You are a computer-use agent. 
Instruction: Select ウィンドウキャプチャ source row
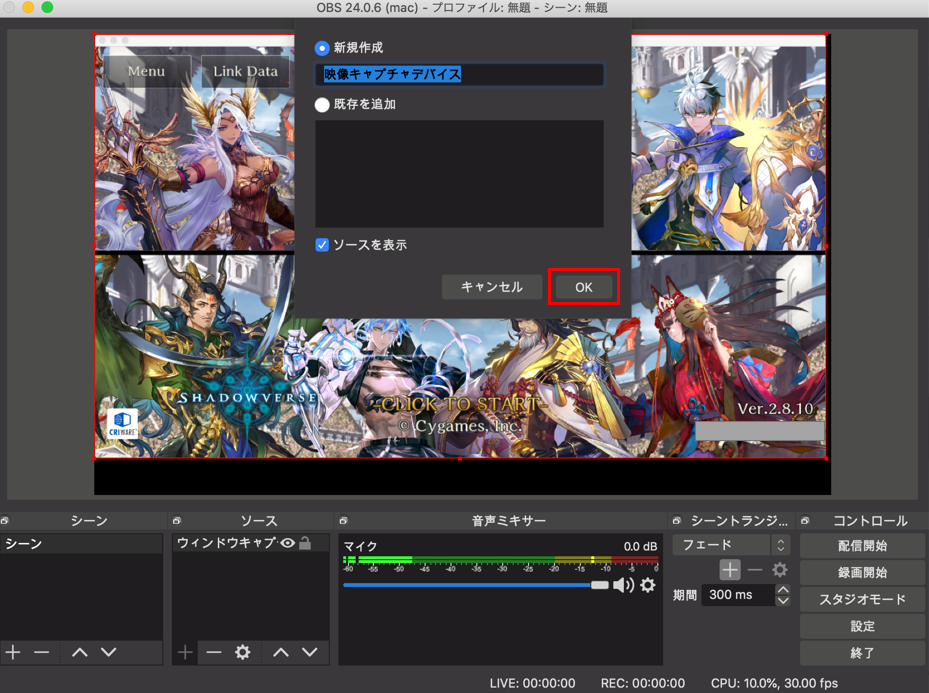(251, 543)
